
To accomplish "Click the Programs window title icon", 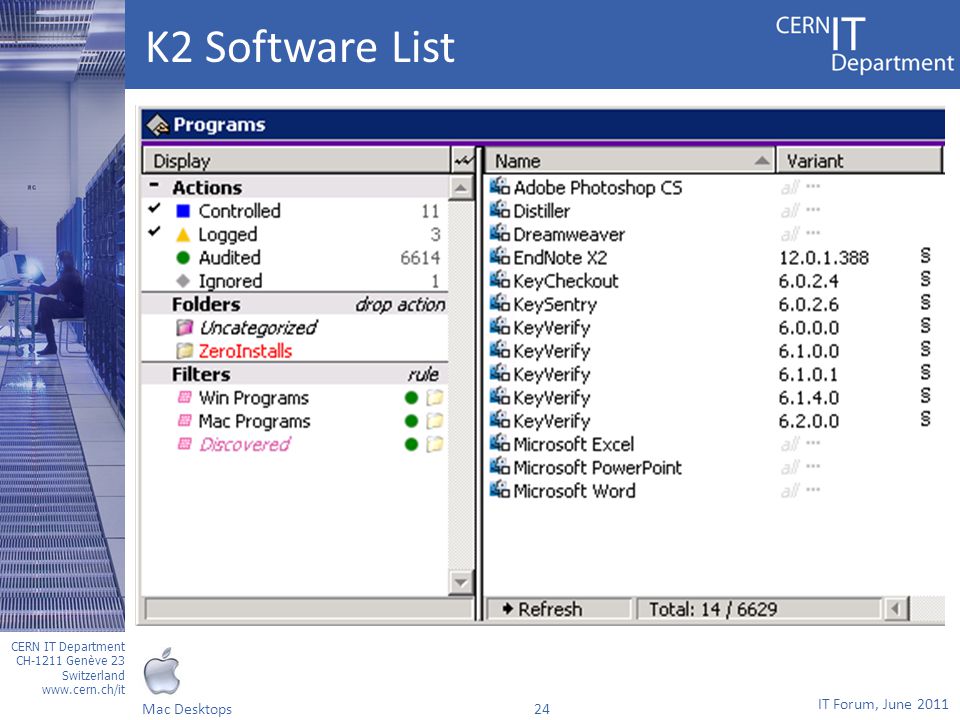I will point(157,125).
